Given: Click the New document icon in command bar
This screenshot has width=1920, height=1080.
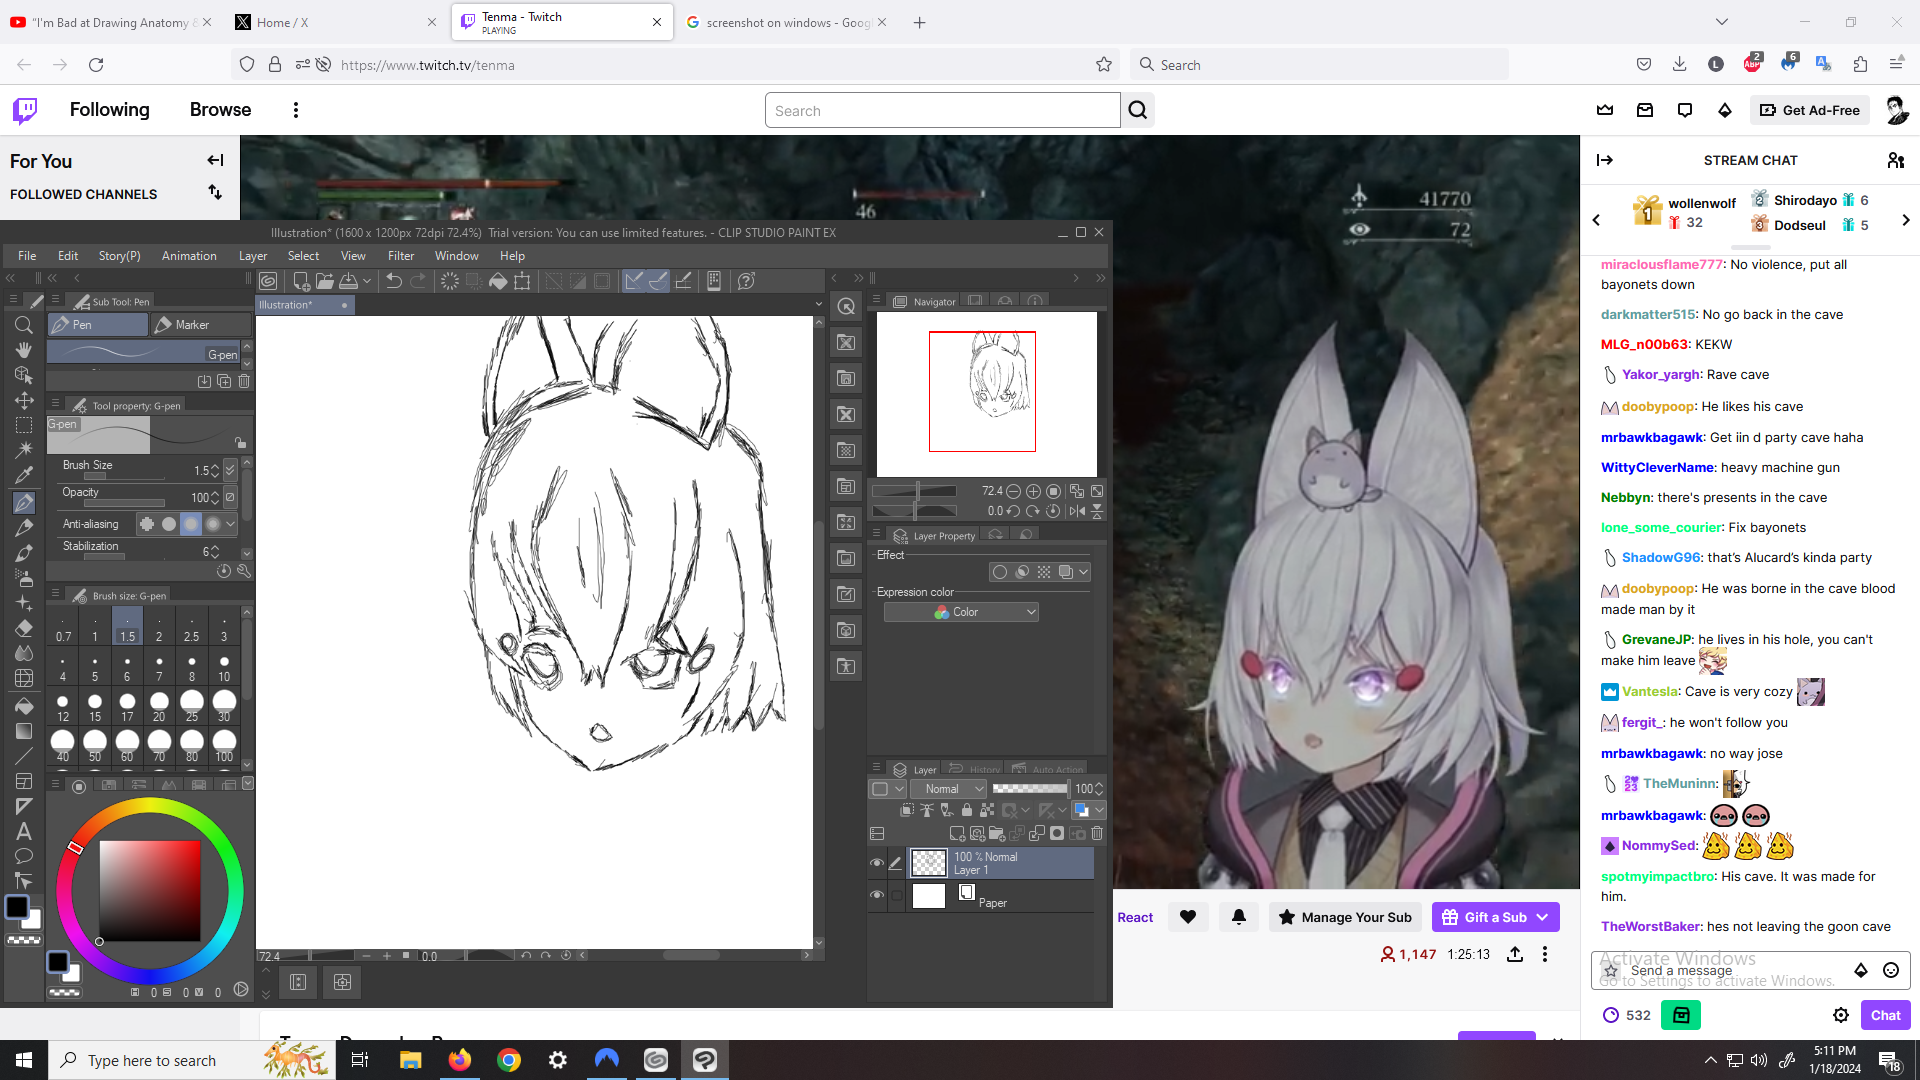Looking at the screenshot, I should tap(300, 281).
